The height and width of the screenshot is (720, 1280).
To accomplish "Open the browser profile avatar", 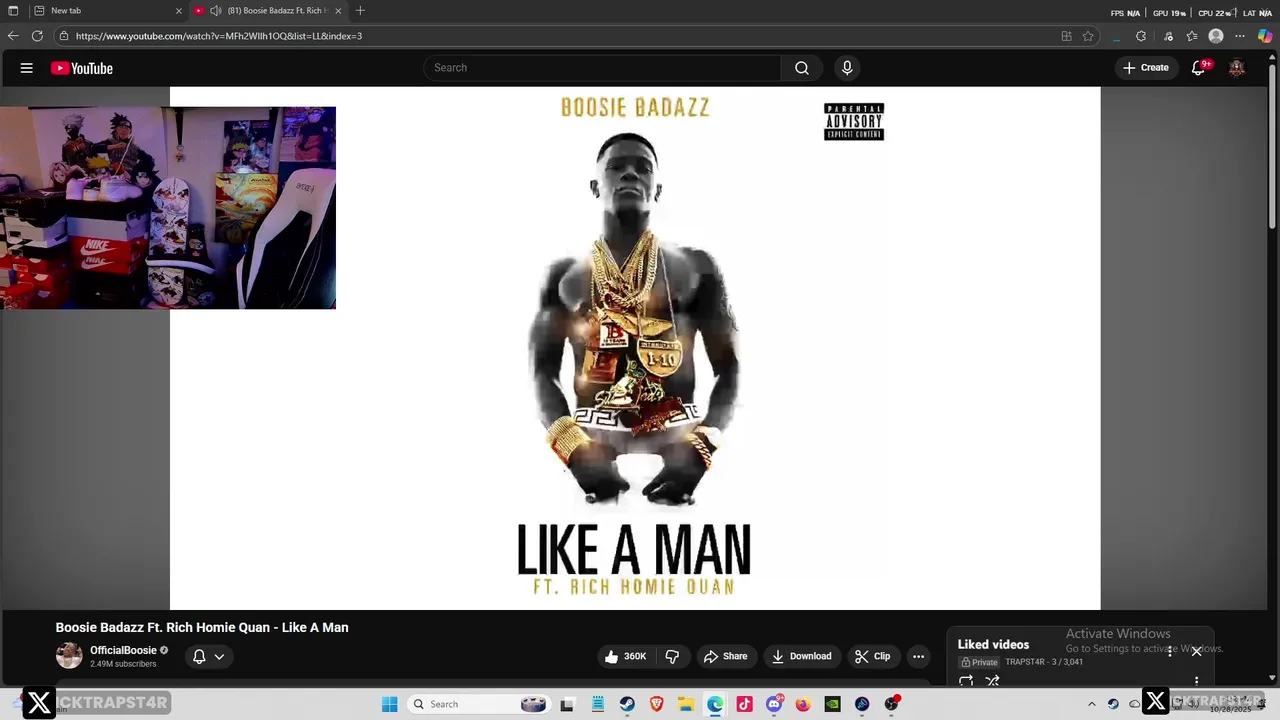I will point(1216,36).
